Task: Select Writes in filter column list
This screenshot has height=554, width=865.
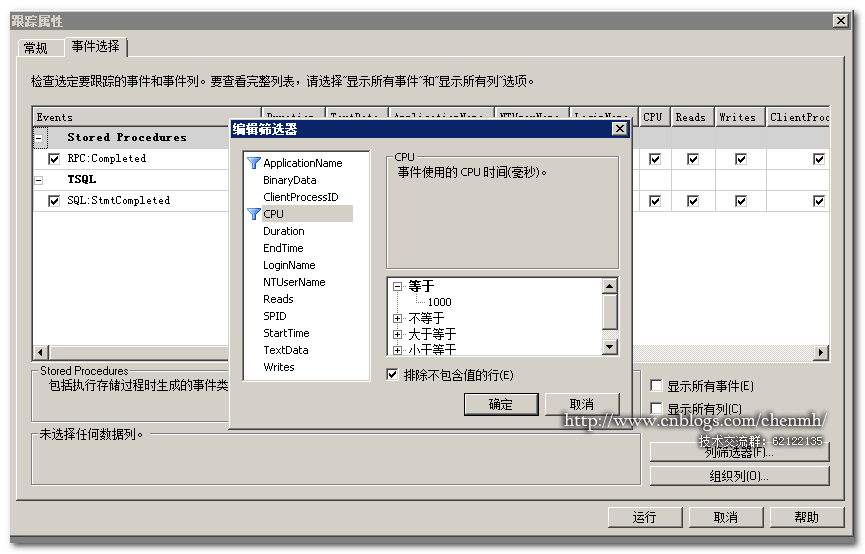Action: pyautogui.click(x=279, y=367)
